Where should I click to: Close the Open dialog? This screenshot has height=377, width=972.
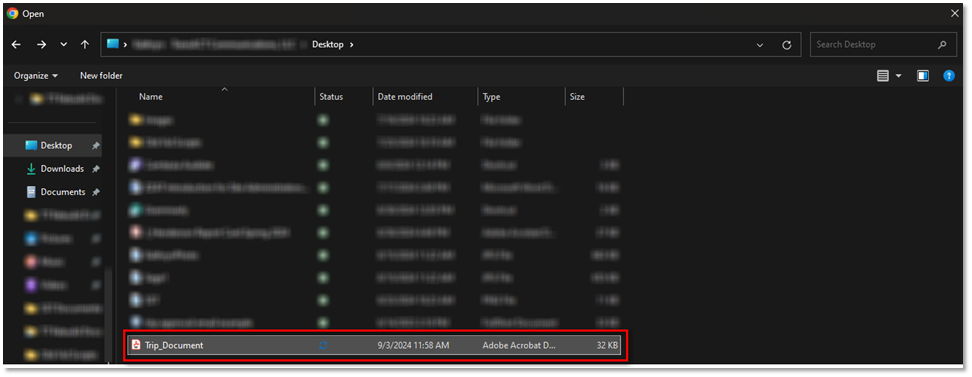coord(954,13)
